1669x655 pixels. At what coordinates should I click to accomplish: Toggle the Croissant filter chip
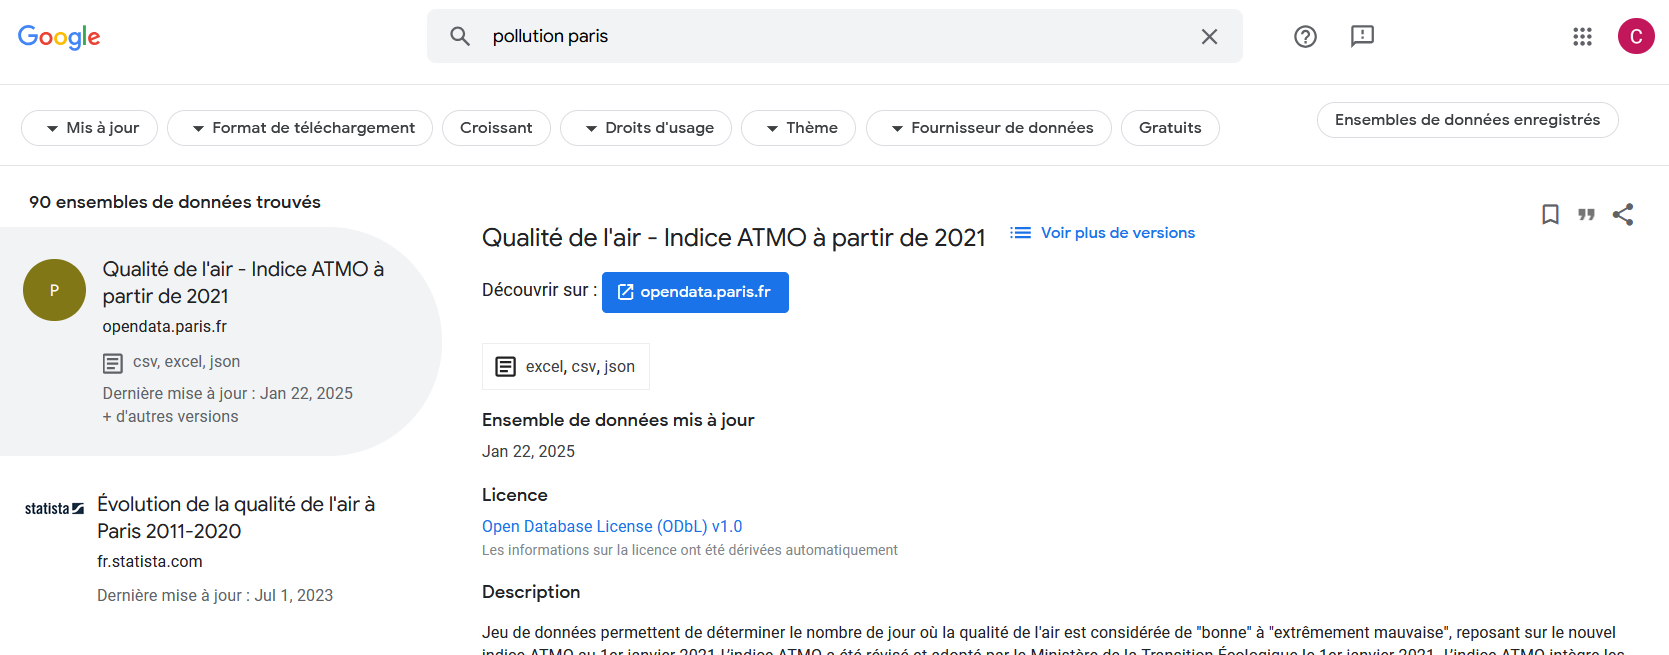(496, 128)
